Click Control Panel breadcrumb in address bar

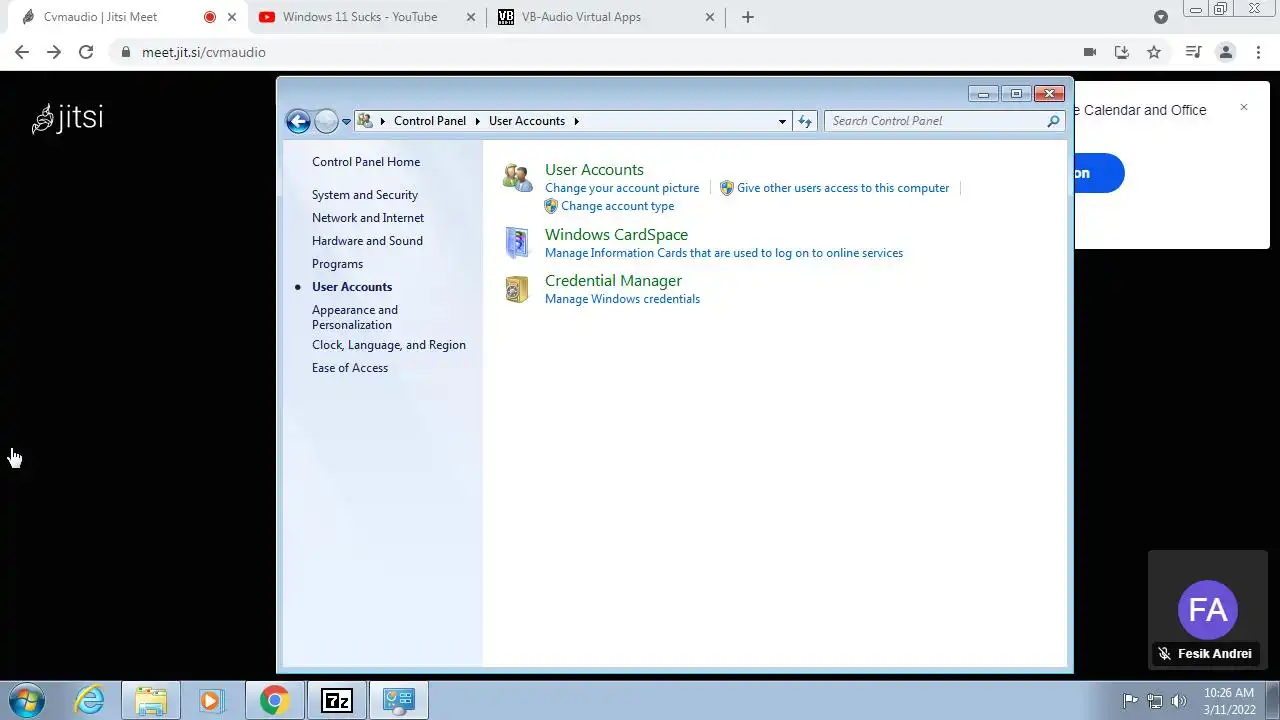(430, 121)
